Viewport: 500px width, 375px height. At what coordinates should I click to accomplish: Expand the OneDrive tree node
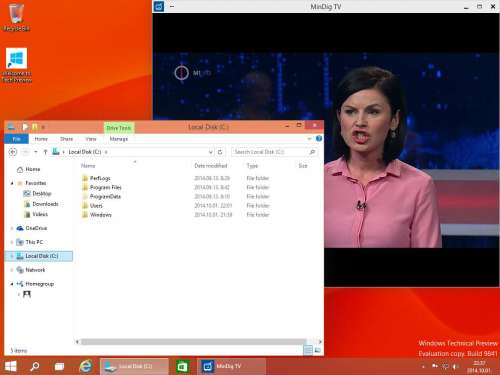click(x=12, y=228)
